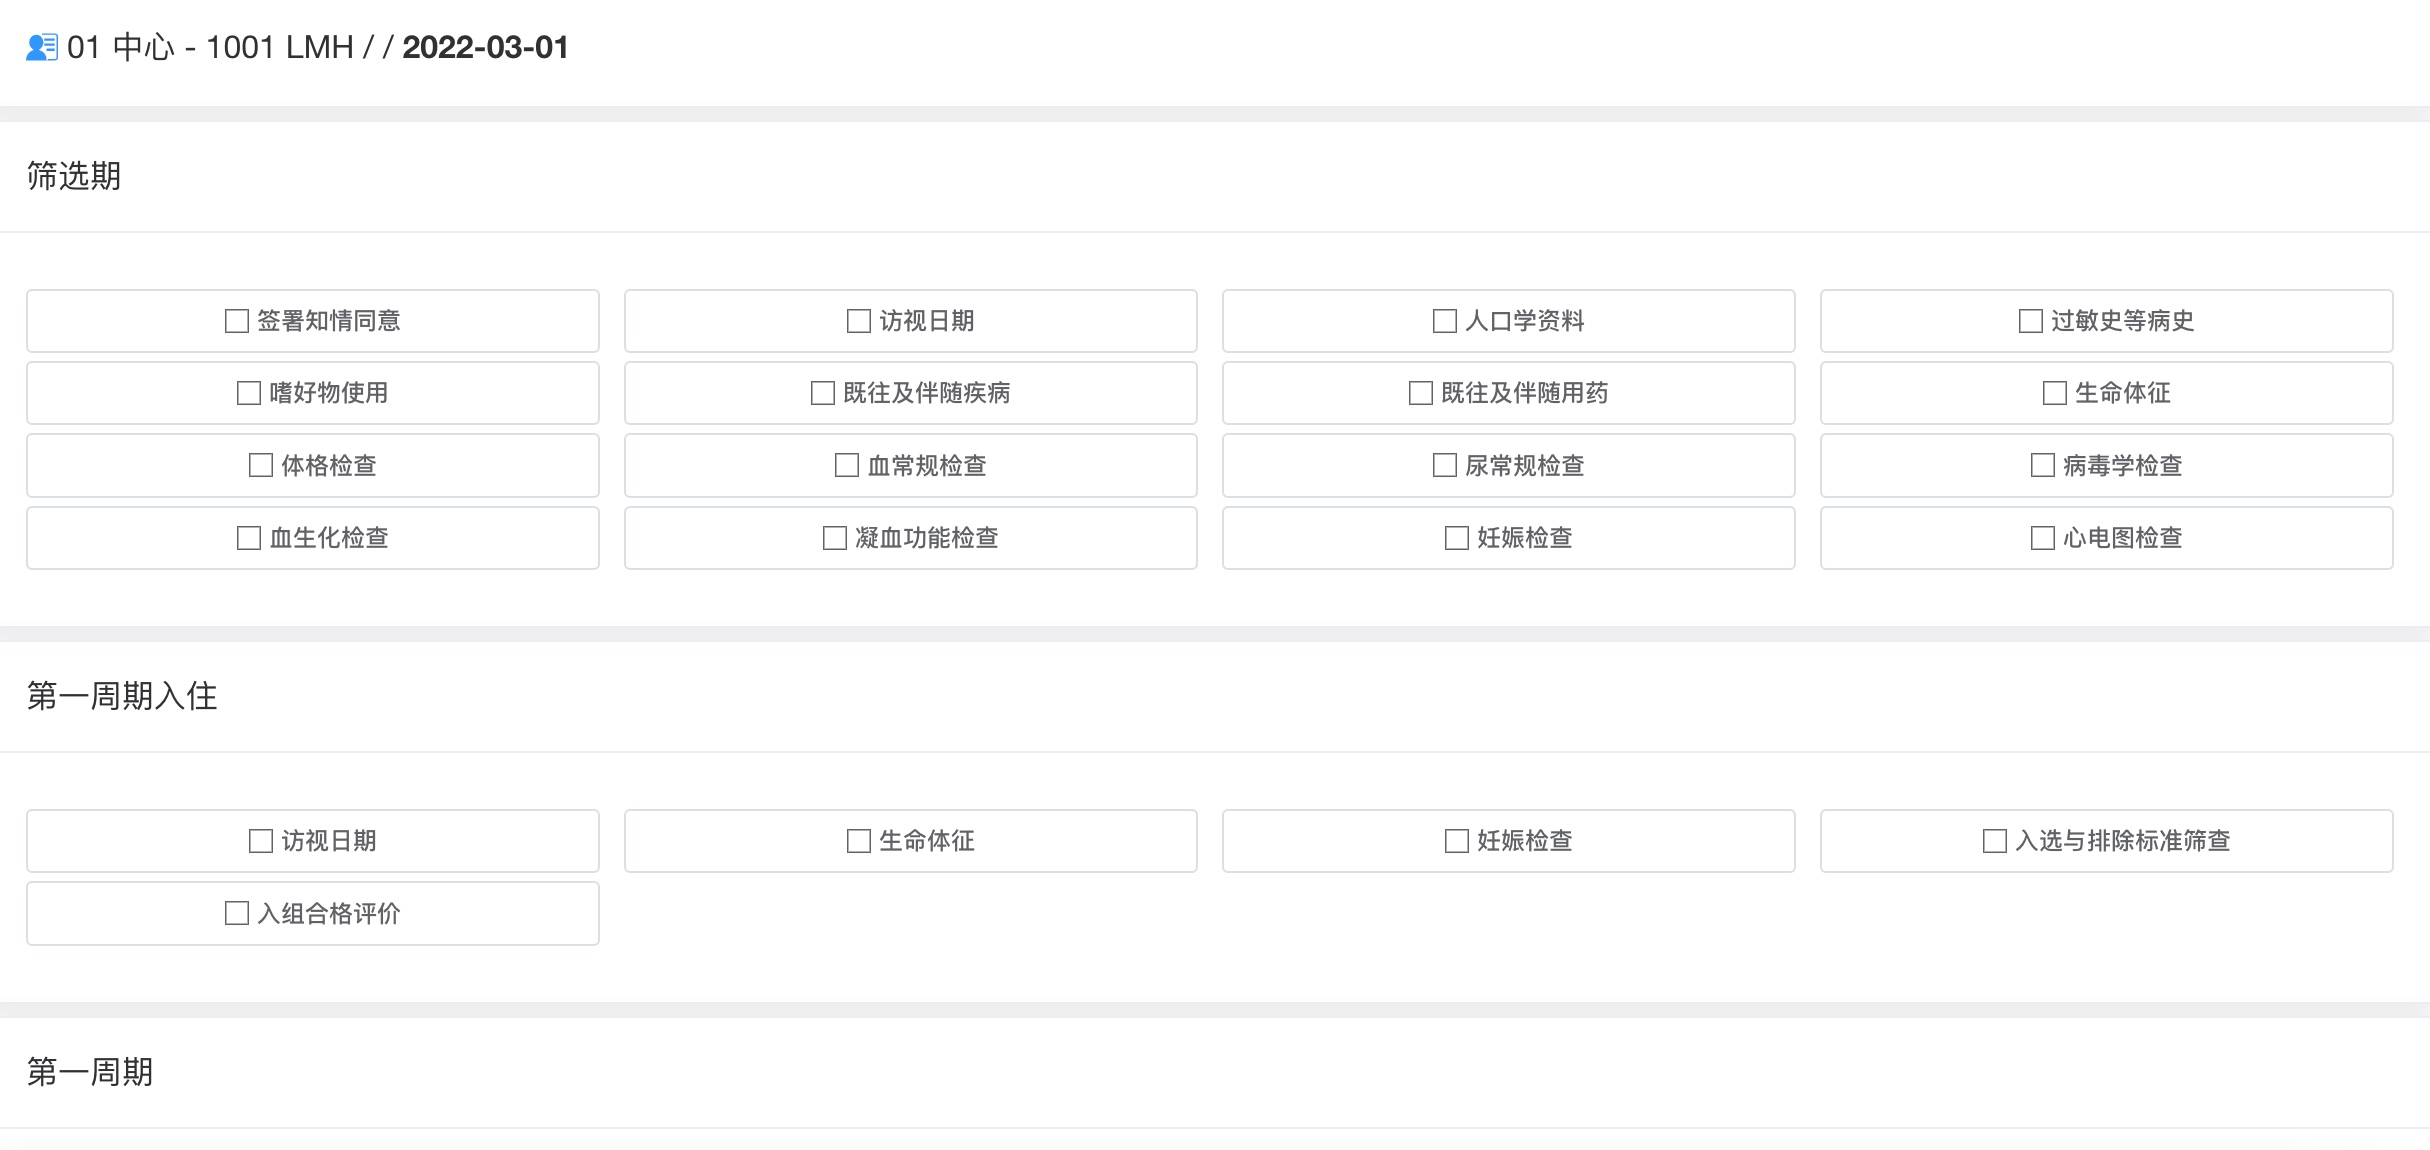The width and height of the screenshot is (2430, 1150).
Task: Check the 血常规检查 checkbox
Action: pyautogui.click(x=845, y=465)
